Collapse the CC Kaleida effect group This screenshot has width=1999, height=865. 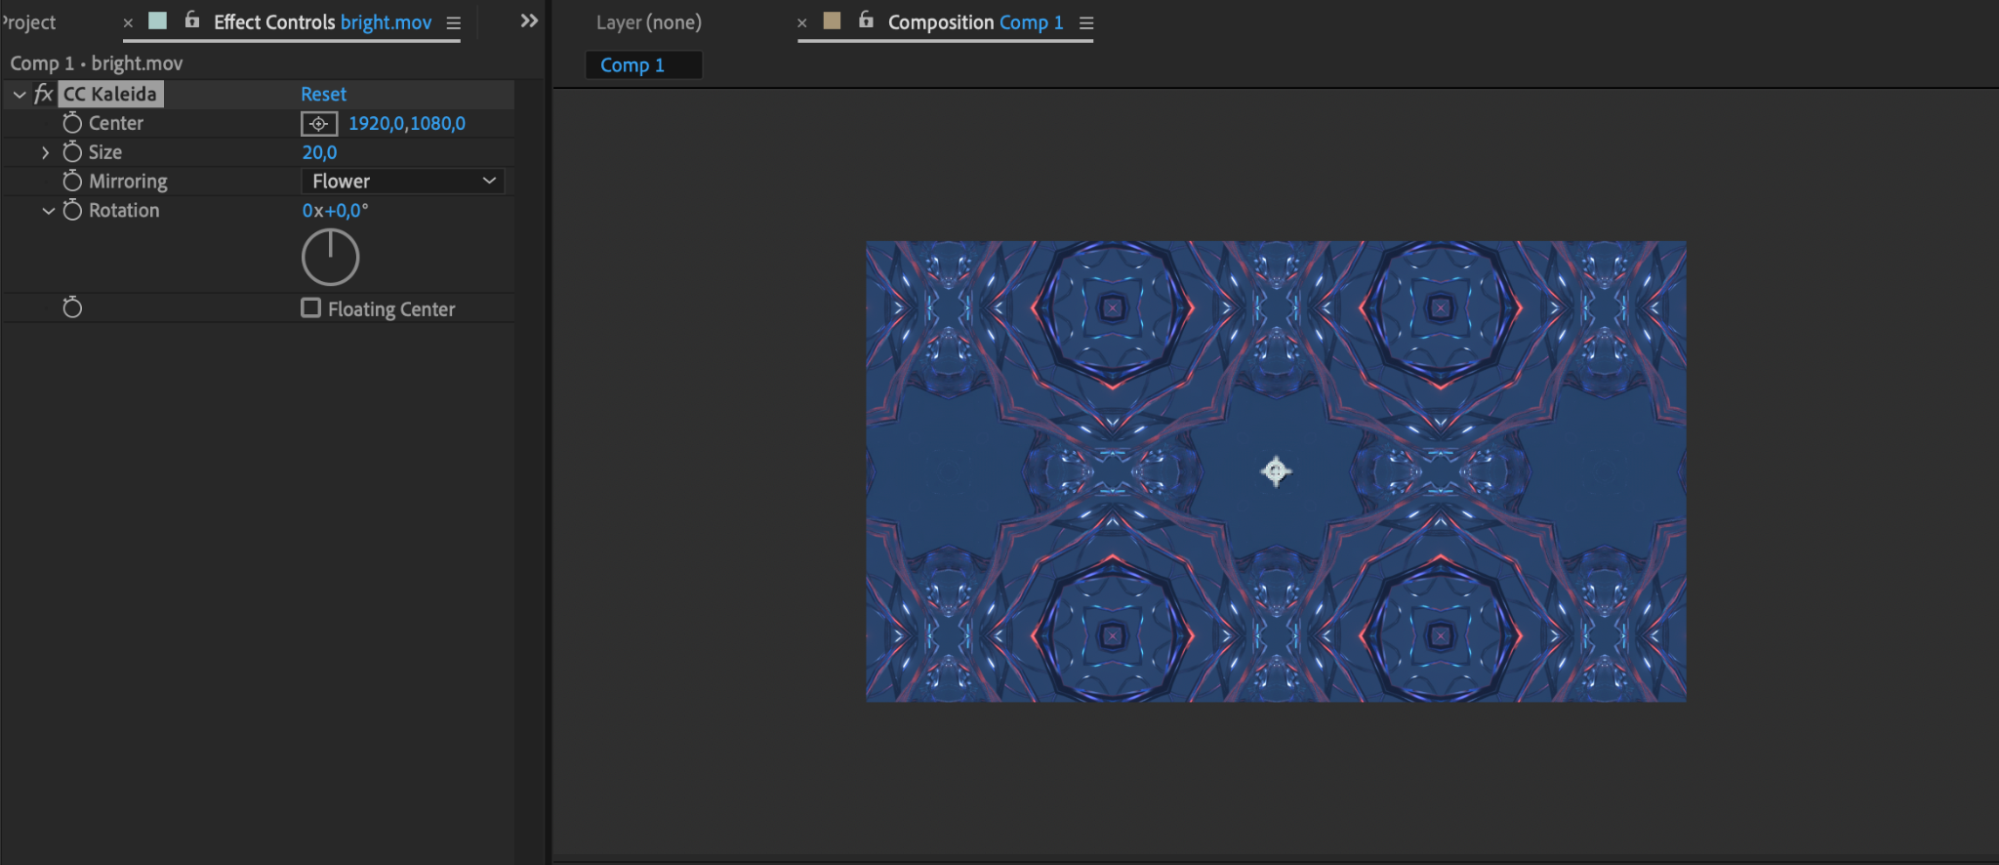pos(19,94)
